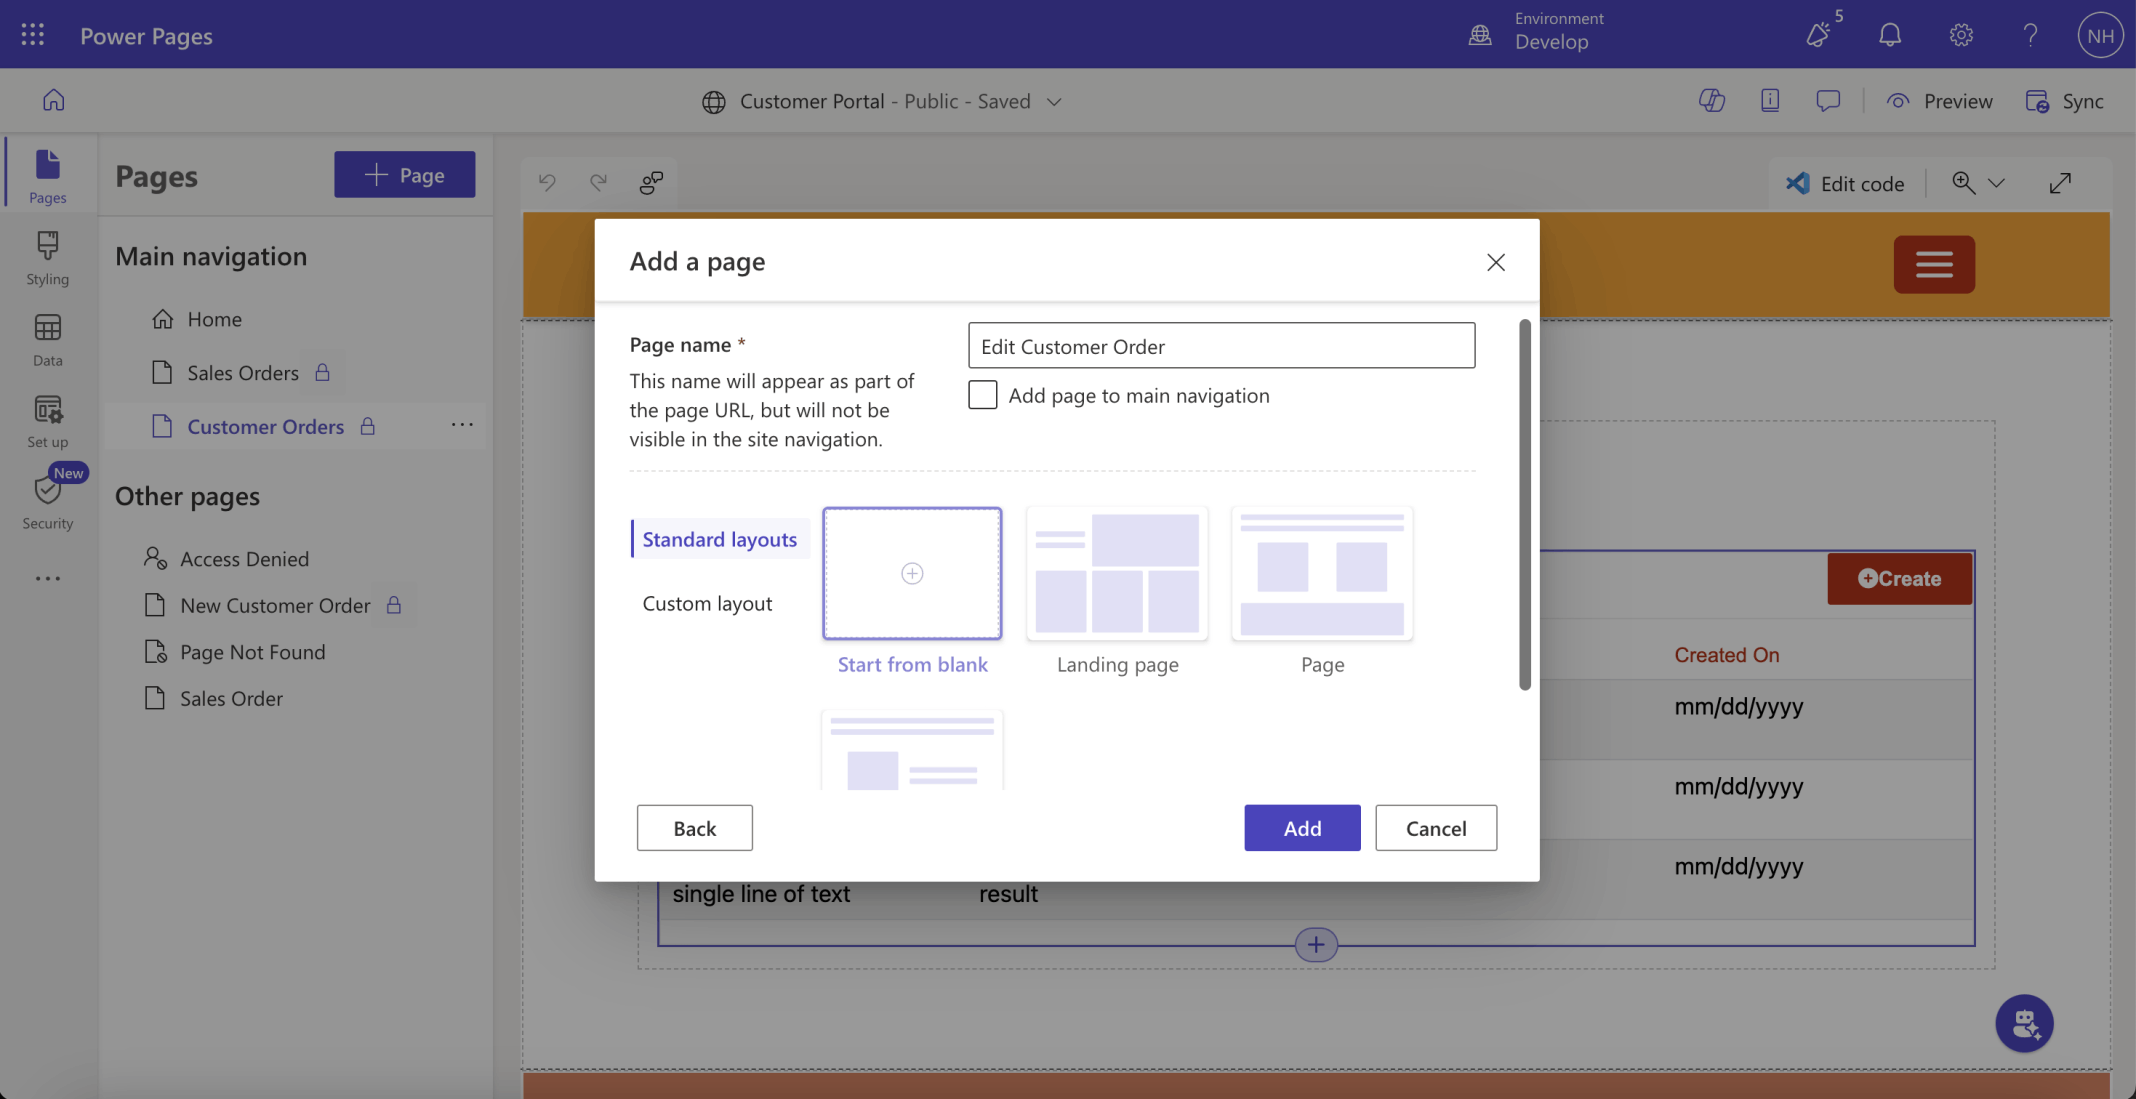2136x1099 pixels.
Task: Click the Page name input field
Action: (1220, 346)
